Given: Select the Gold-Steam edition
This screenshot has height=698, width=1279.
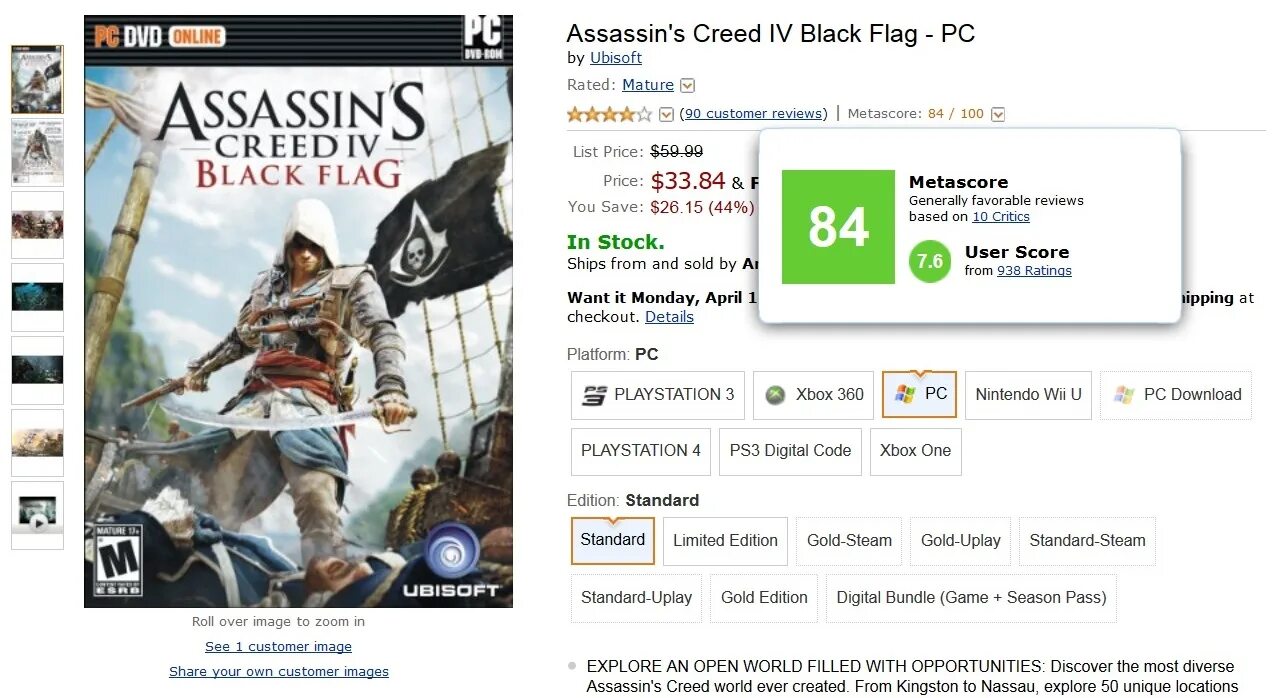Looking at the screenshot, I should pyautogui.click(x=849, y=540).
